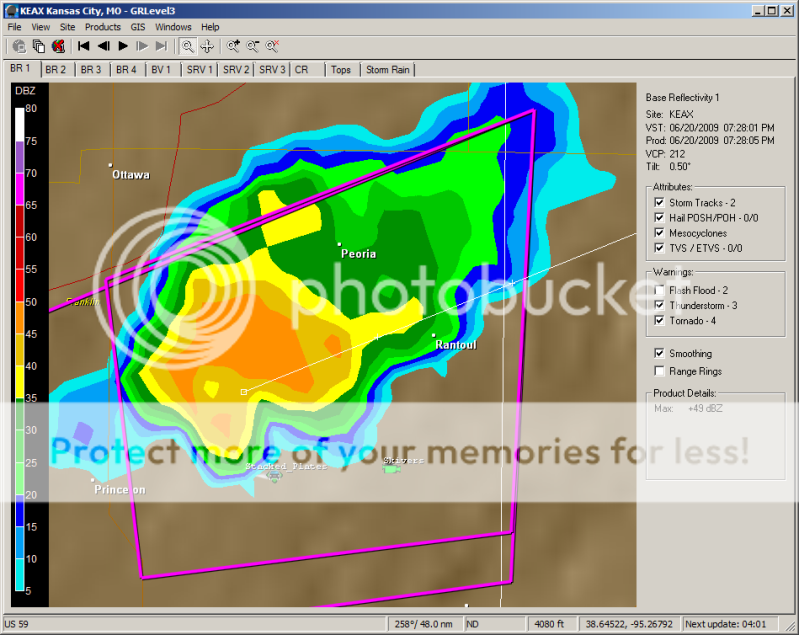Click the 4080 ft status field
Viewport: 799px width, 635px height.
(551, 624)
